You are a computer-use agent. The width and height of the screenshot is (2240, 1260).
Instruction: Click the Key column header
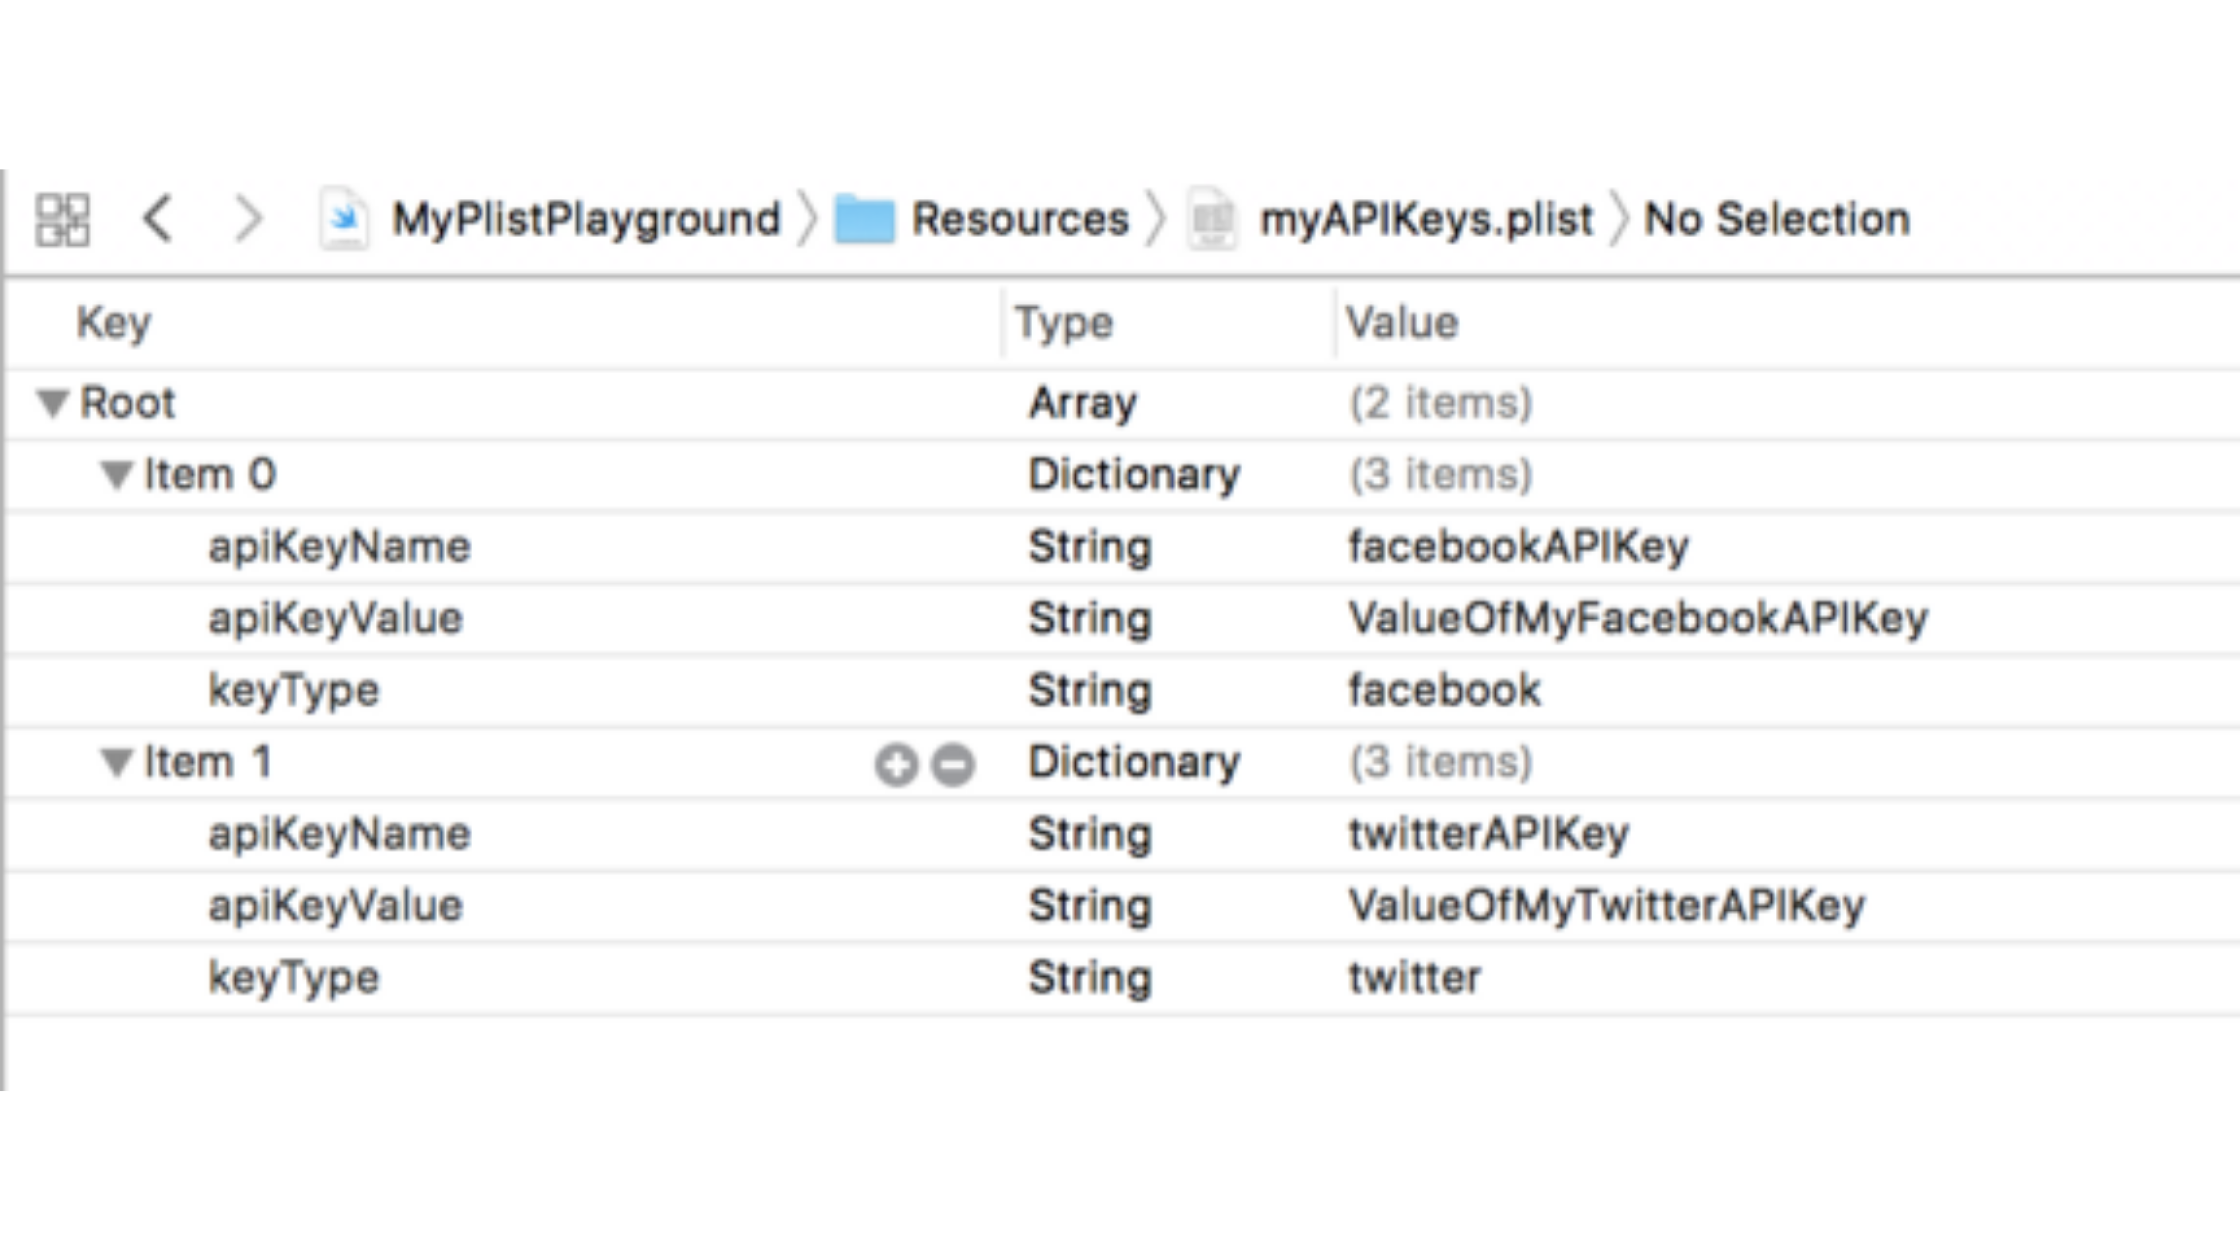click(114, 323)
